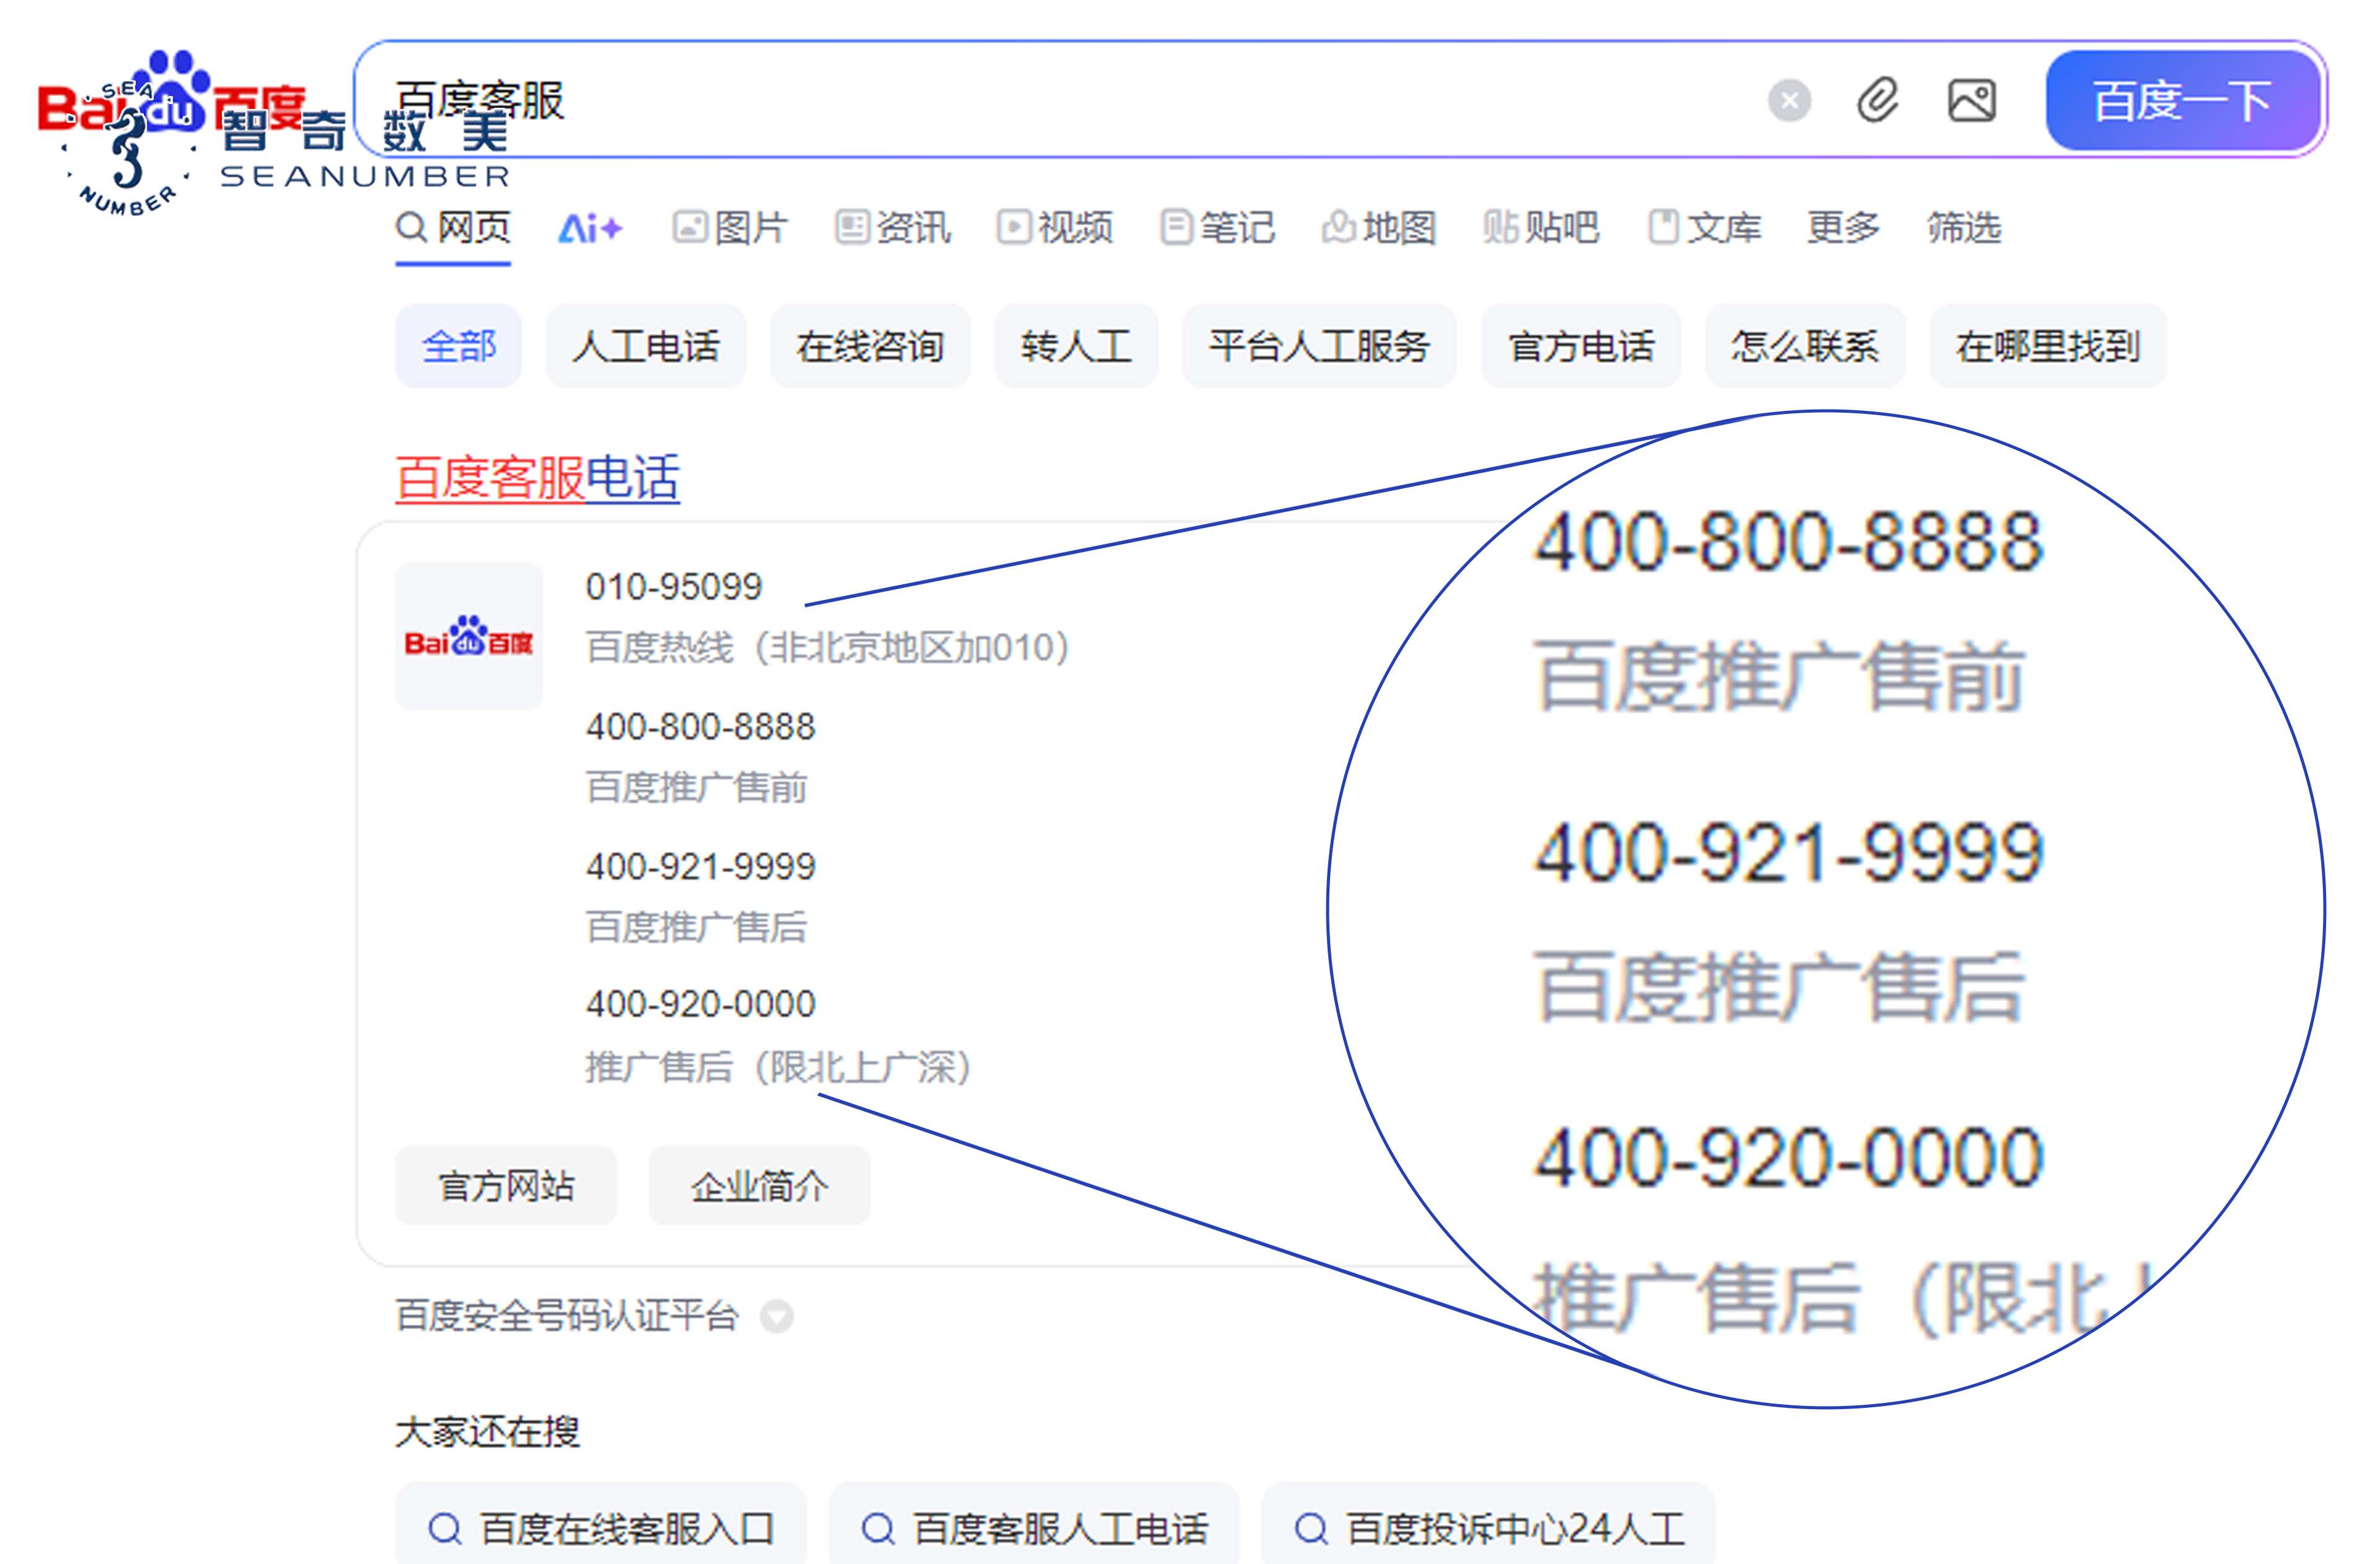
Task: Clear the search box with the X icon
Action: [1789, 101]
